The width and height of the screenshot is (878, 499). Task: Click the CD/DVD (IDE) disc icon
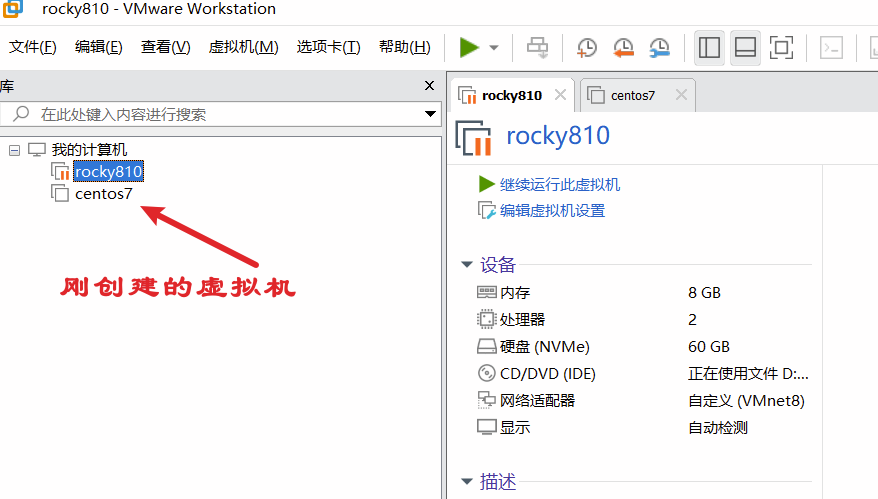click(487, 373)
